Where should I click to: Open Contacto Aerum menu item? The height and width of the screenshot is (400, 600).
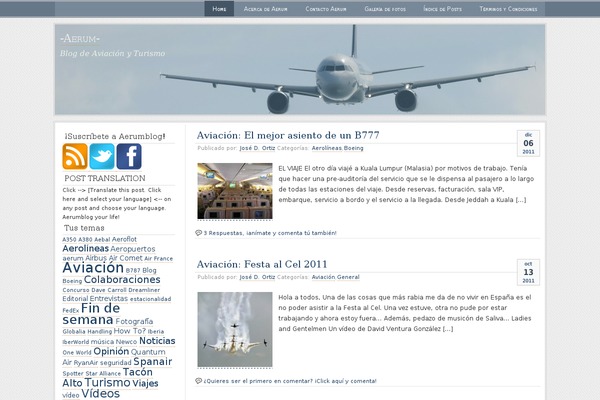click(x=326, y=9)
